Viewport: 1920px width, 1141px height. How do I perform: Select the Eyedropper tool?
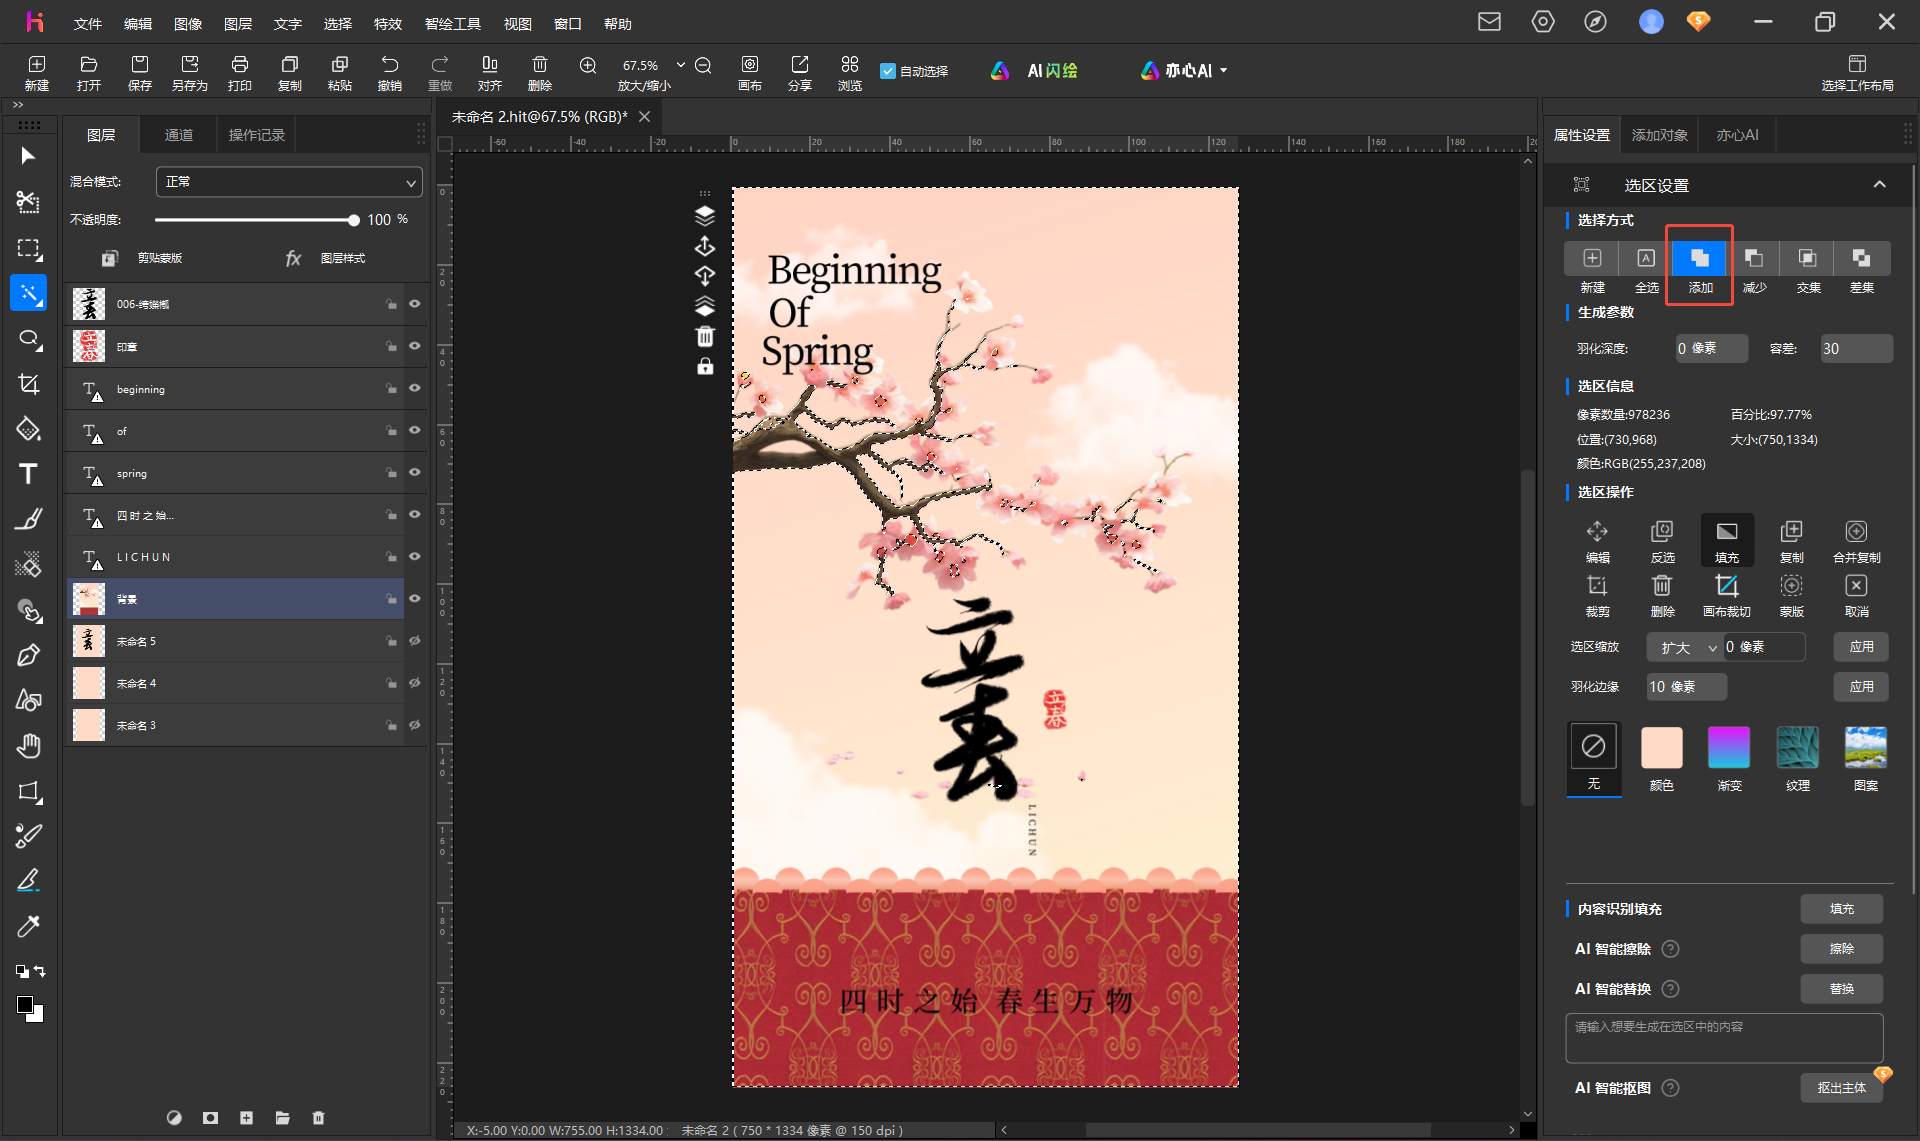click(28, 926)
